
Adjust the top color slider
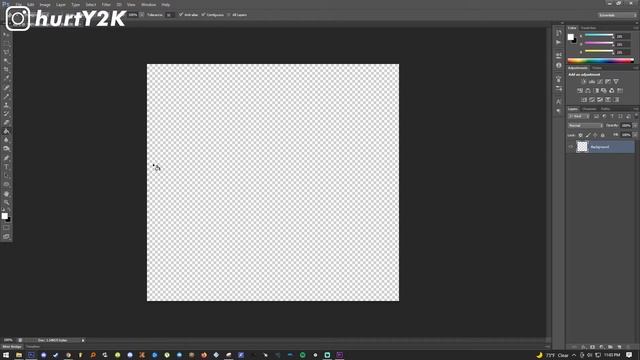tap(599, 36)
